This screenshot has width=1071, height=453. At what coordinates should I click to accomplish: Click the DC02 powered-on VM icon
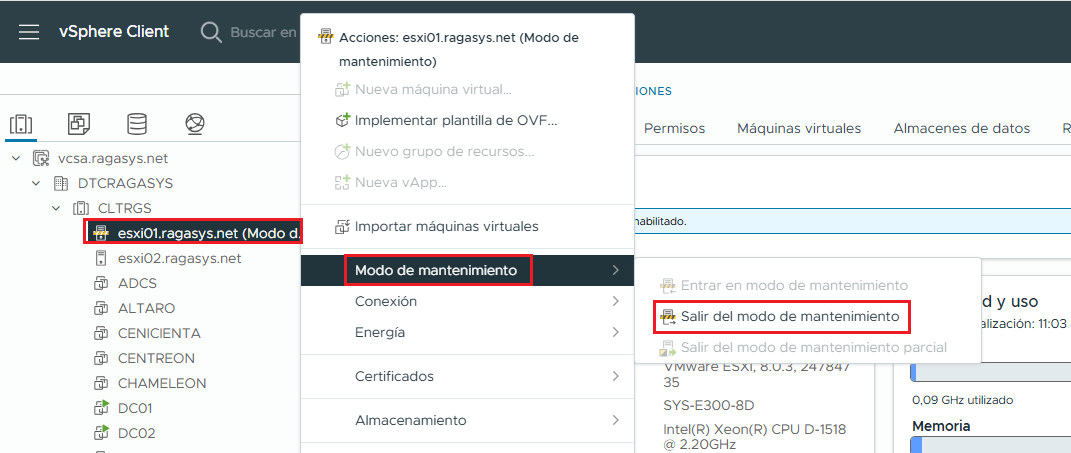tap(101, 433)
